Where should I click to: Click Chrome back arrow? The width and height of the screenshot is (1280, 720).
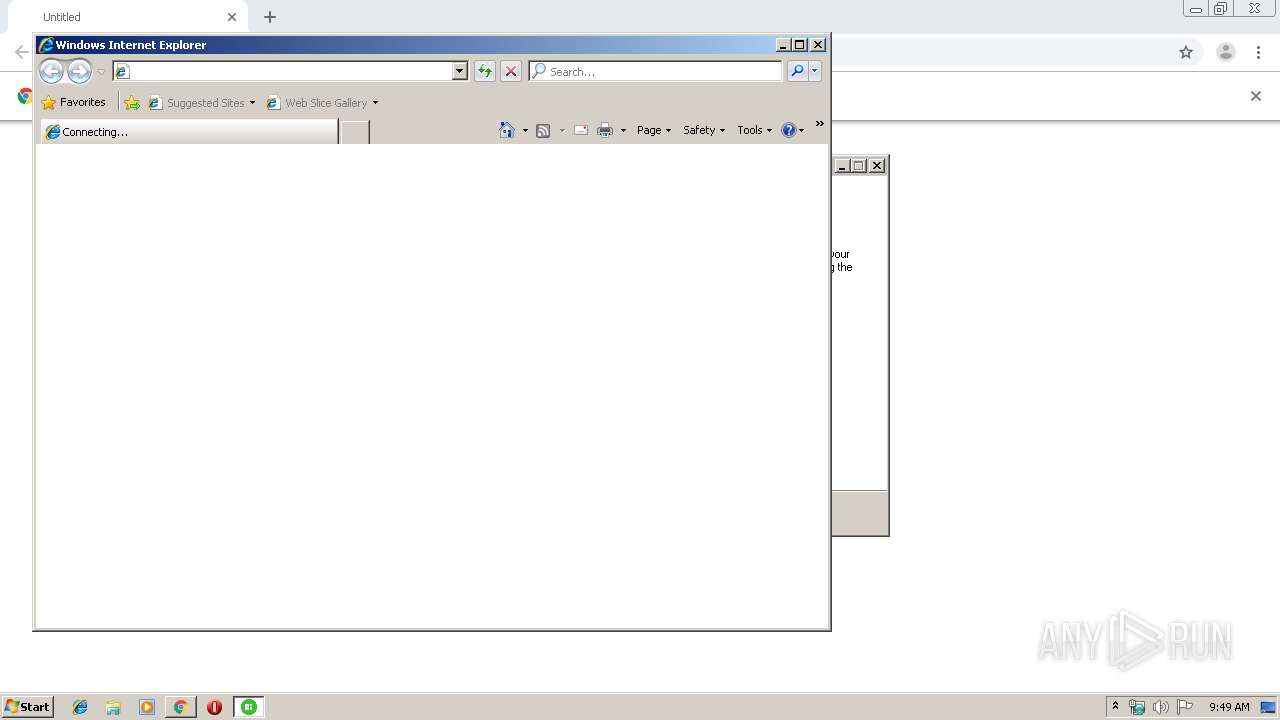tap(21, 52)
